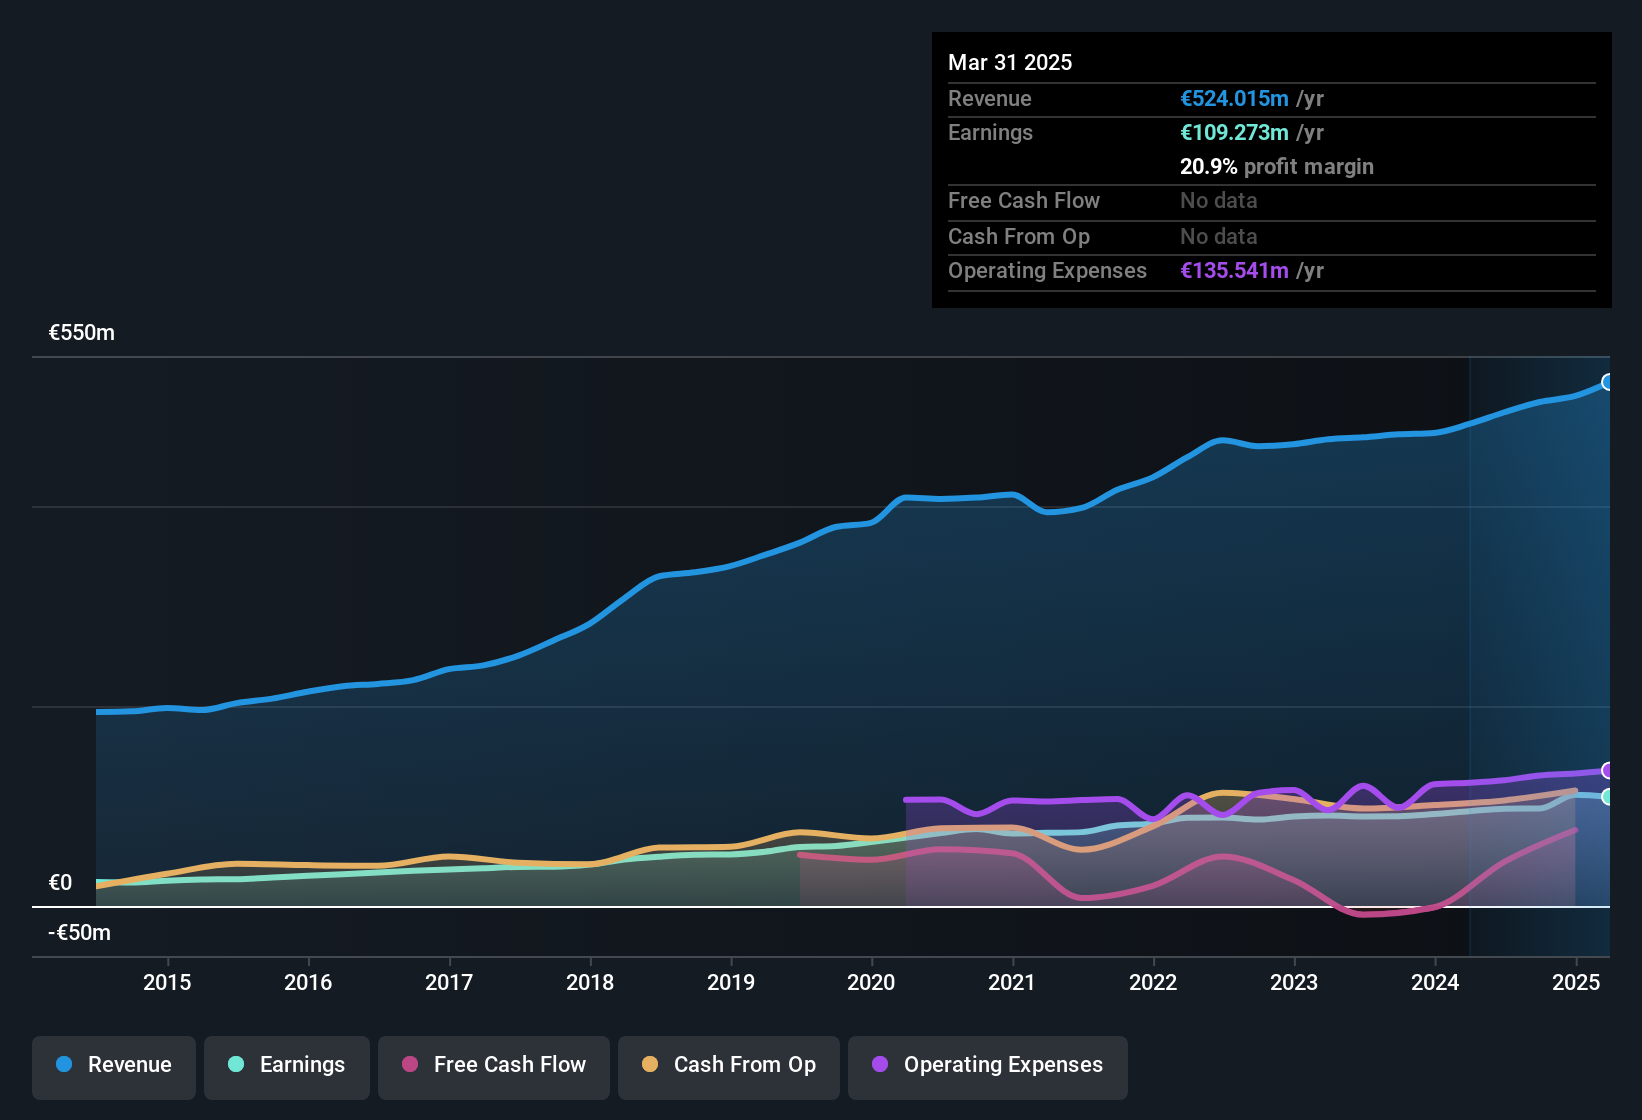Viewport: 1642px width, 1120px height.
Task: Select the 2020 label on the x-axis
Action: pyautogui.click(x=872, y=982)
